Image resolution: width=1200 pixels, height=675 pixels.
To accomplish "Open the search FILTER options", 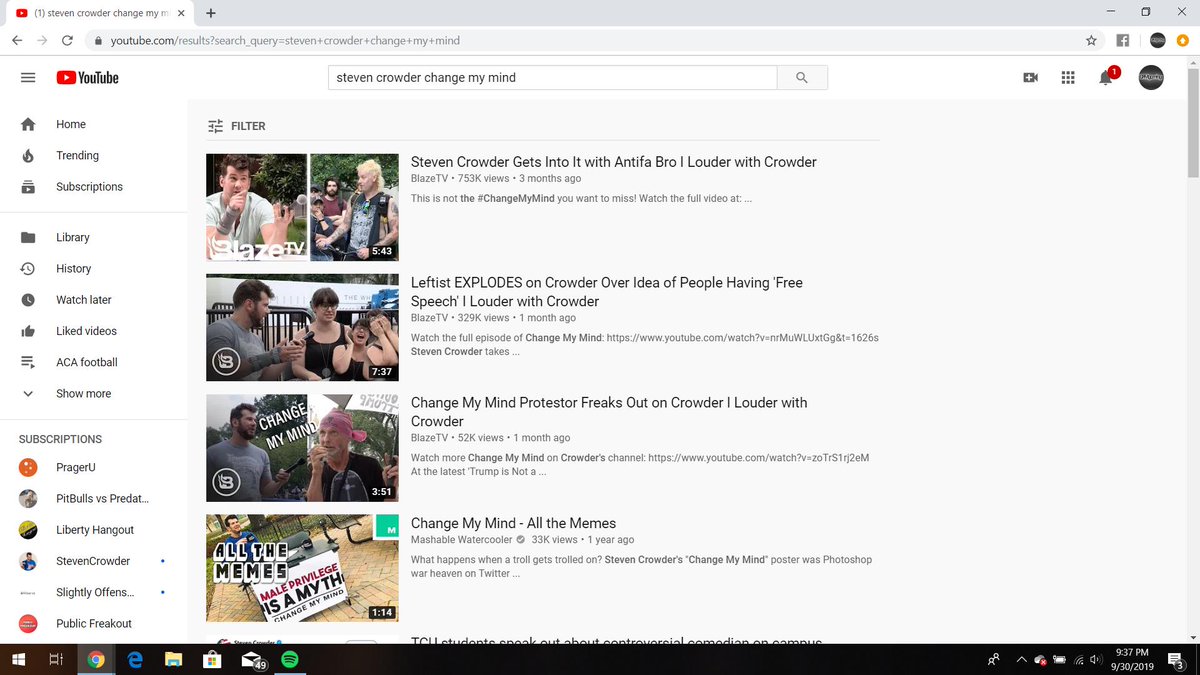I will pyautogui.click(x=237, y=126).
